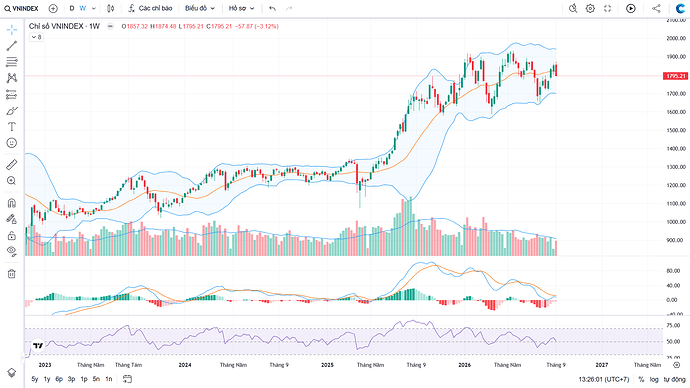Screen dimensions: 690x388
Task: Open time axis settings gear at bottom right
Action: [677, 365]
